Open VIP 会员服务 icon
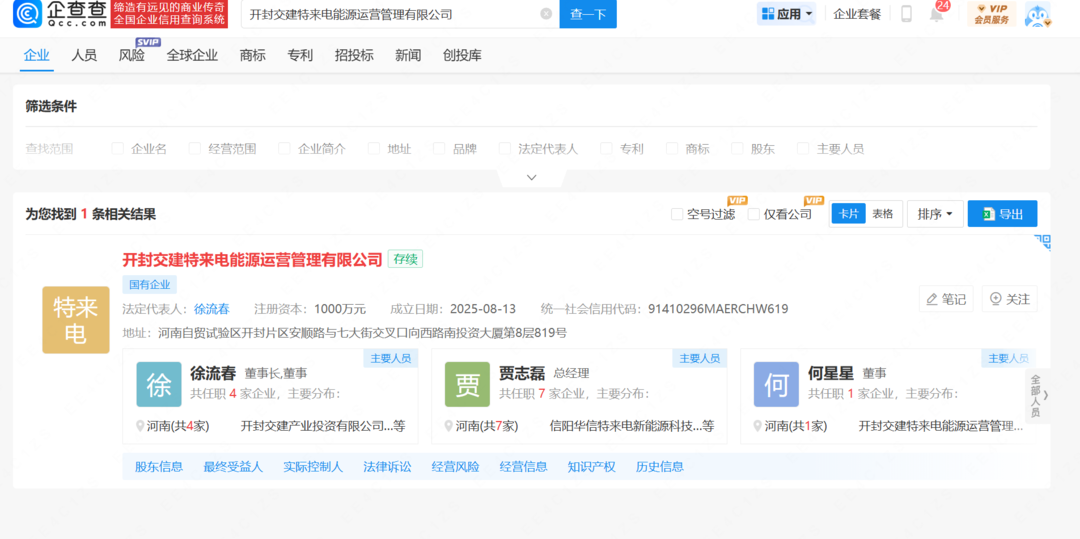 coord(991,14)
